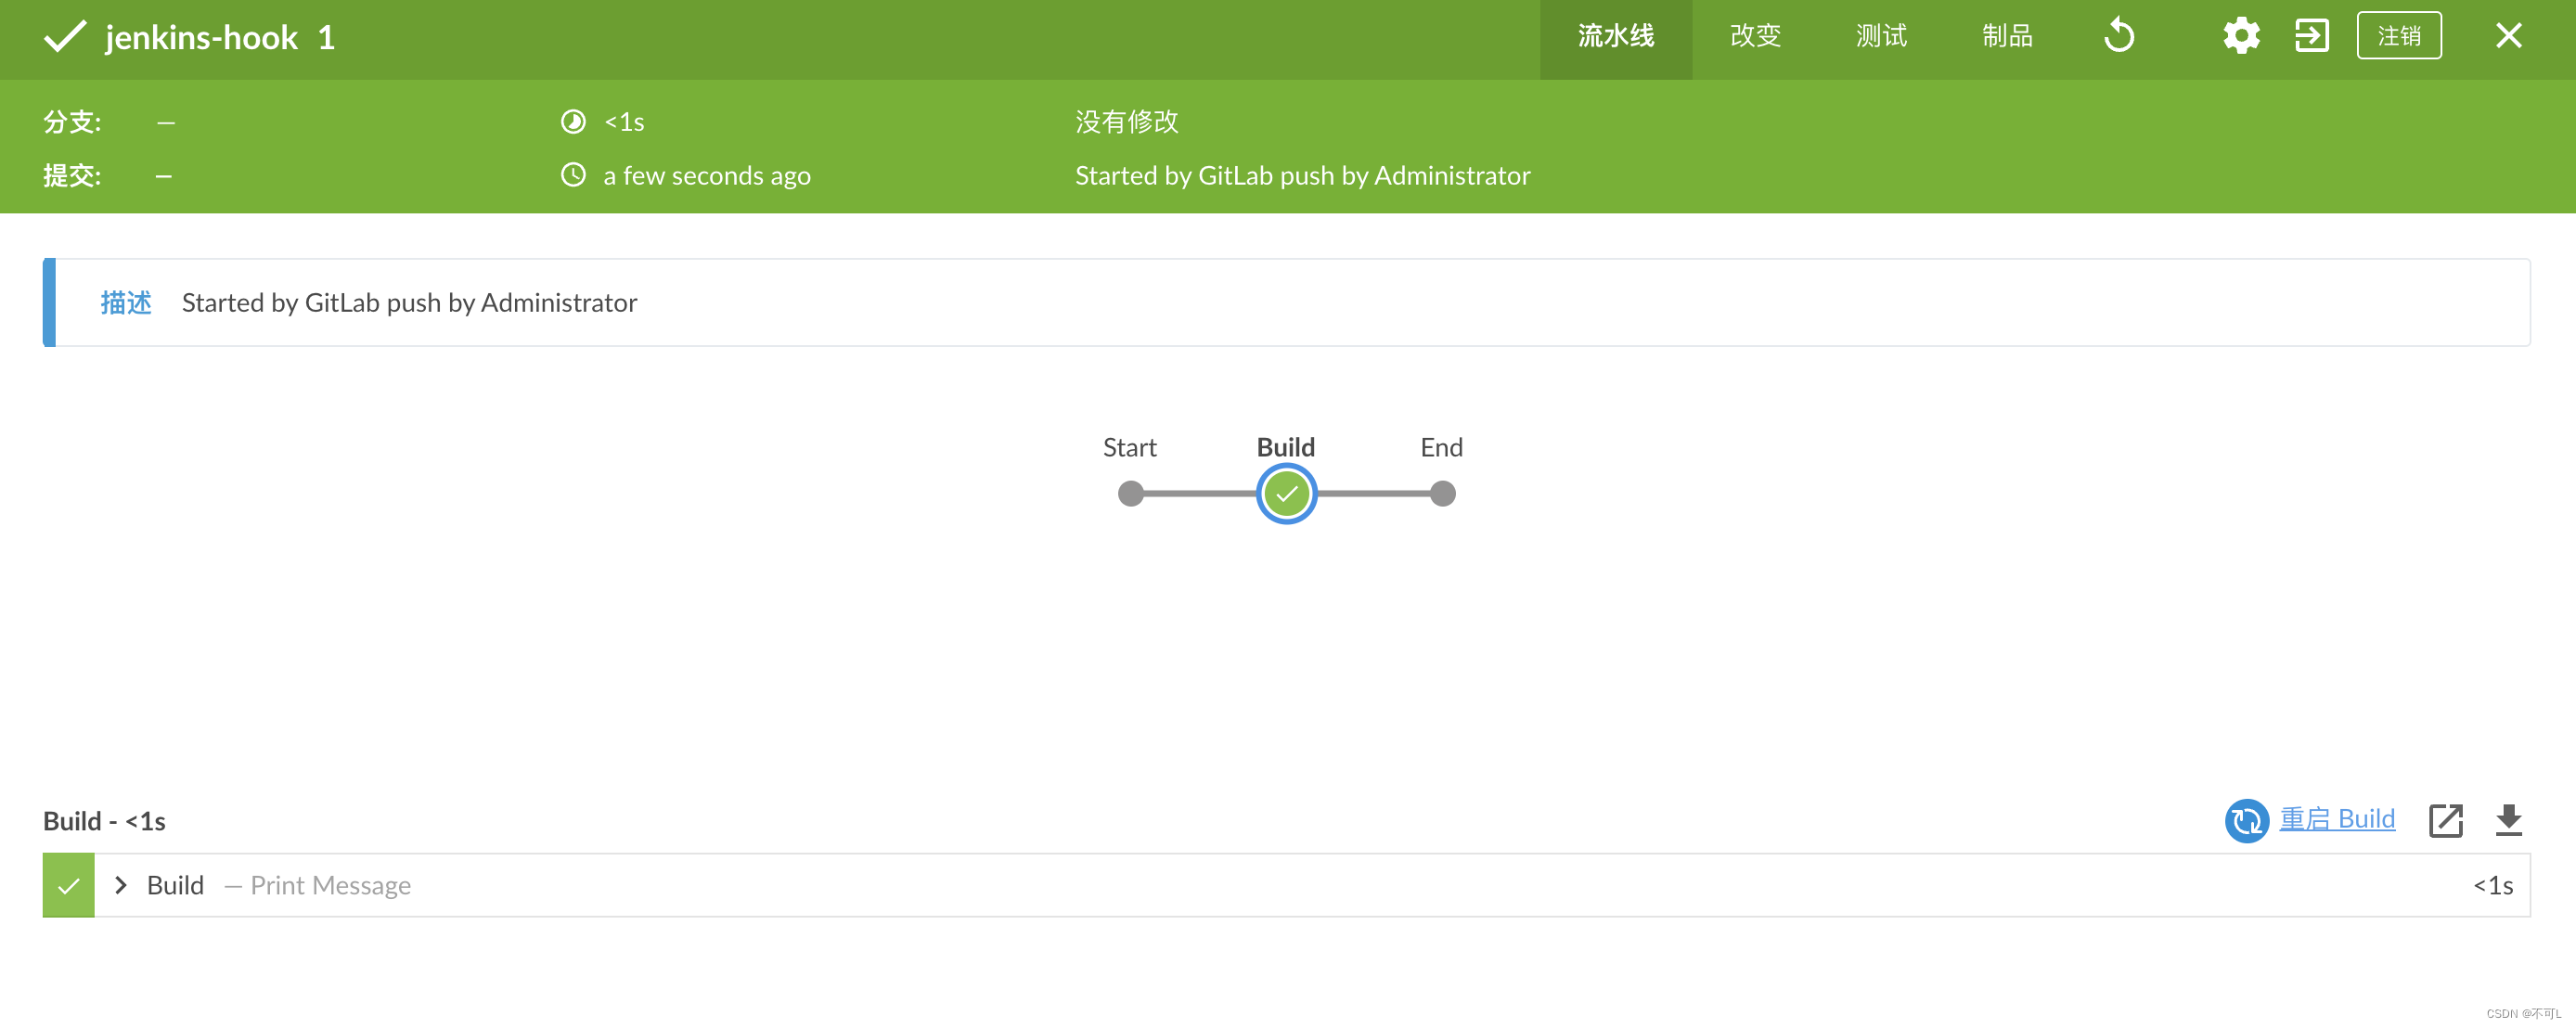Click the 注销 logout button
The width and height of the screenshot is (2576, 1028).
[x=2398, y=36]
